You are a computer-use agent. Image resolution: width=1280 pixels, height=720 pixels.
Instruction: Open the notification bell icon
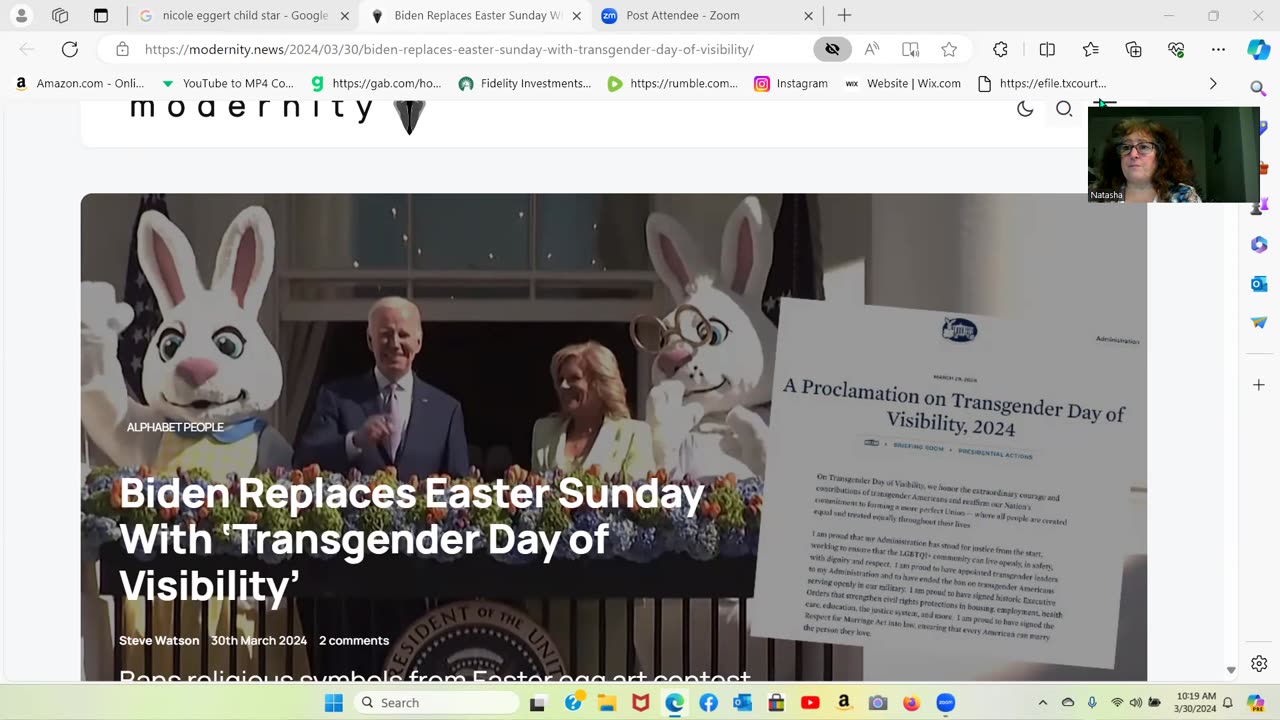[x=1228, y=703]
